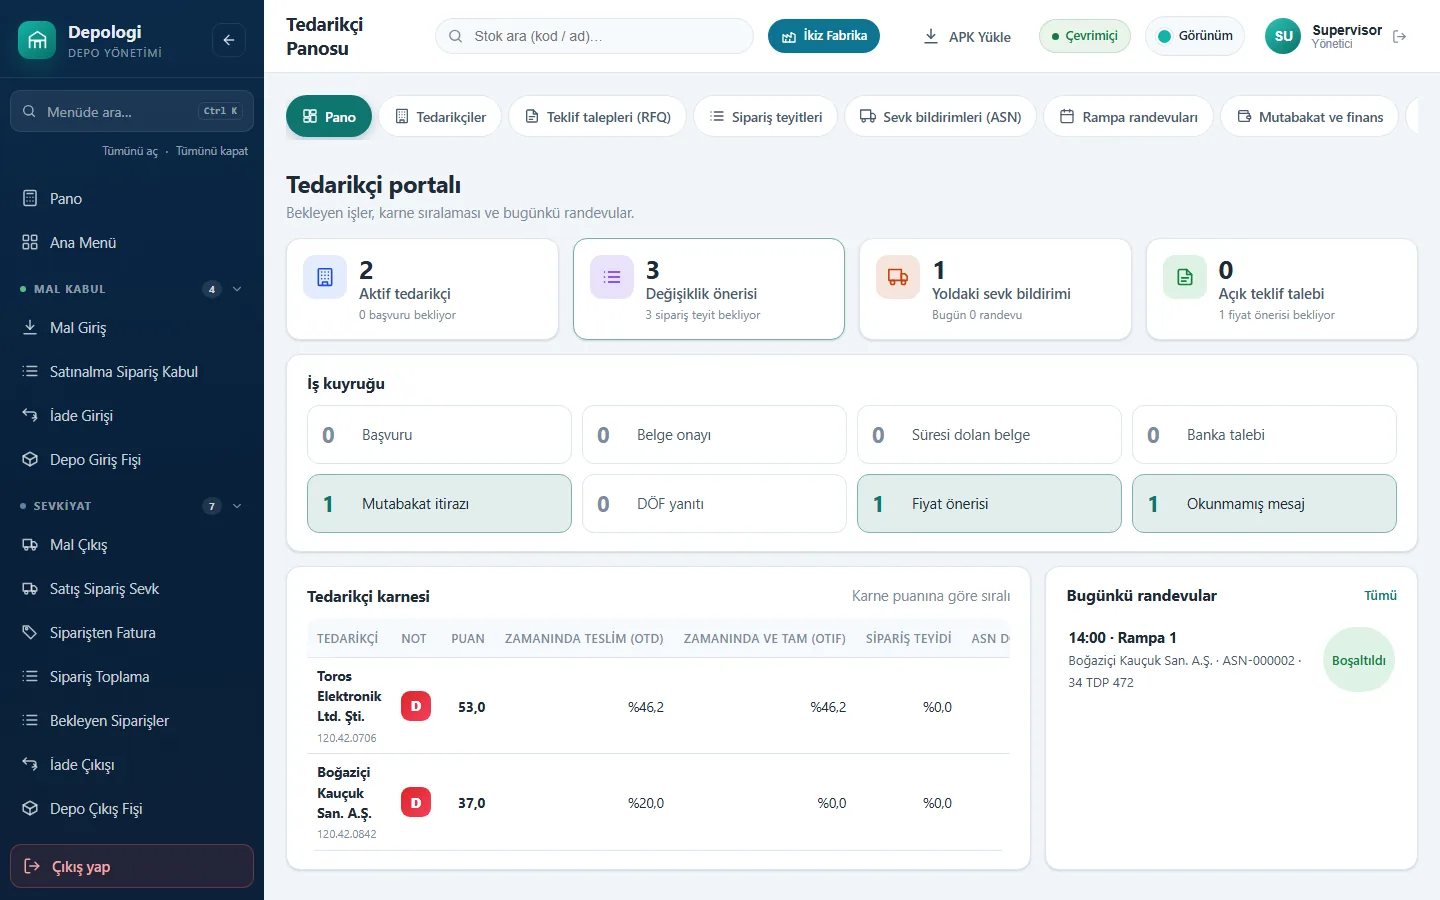Open Depo Giriş Fişi in the sidebar

pos(132,460)
